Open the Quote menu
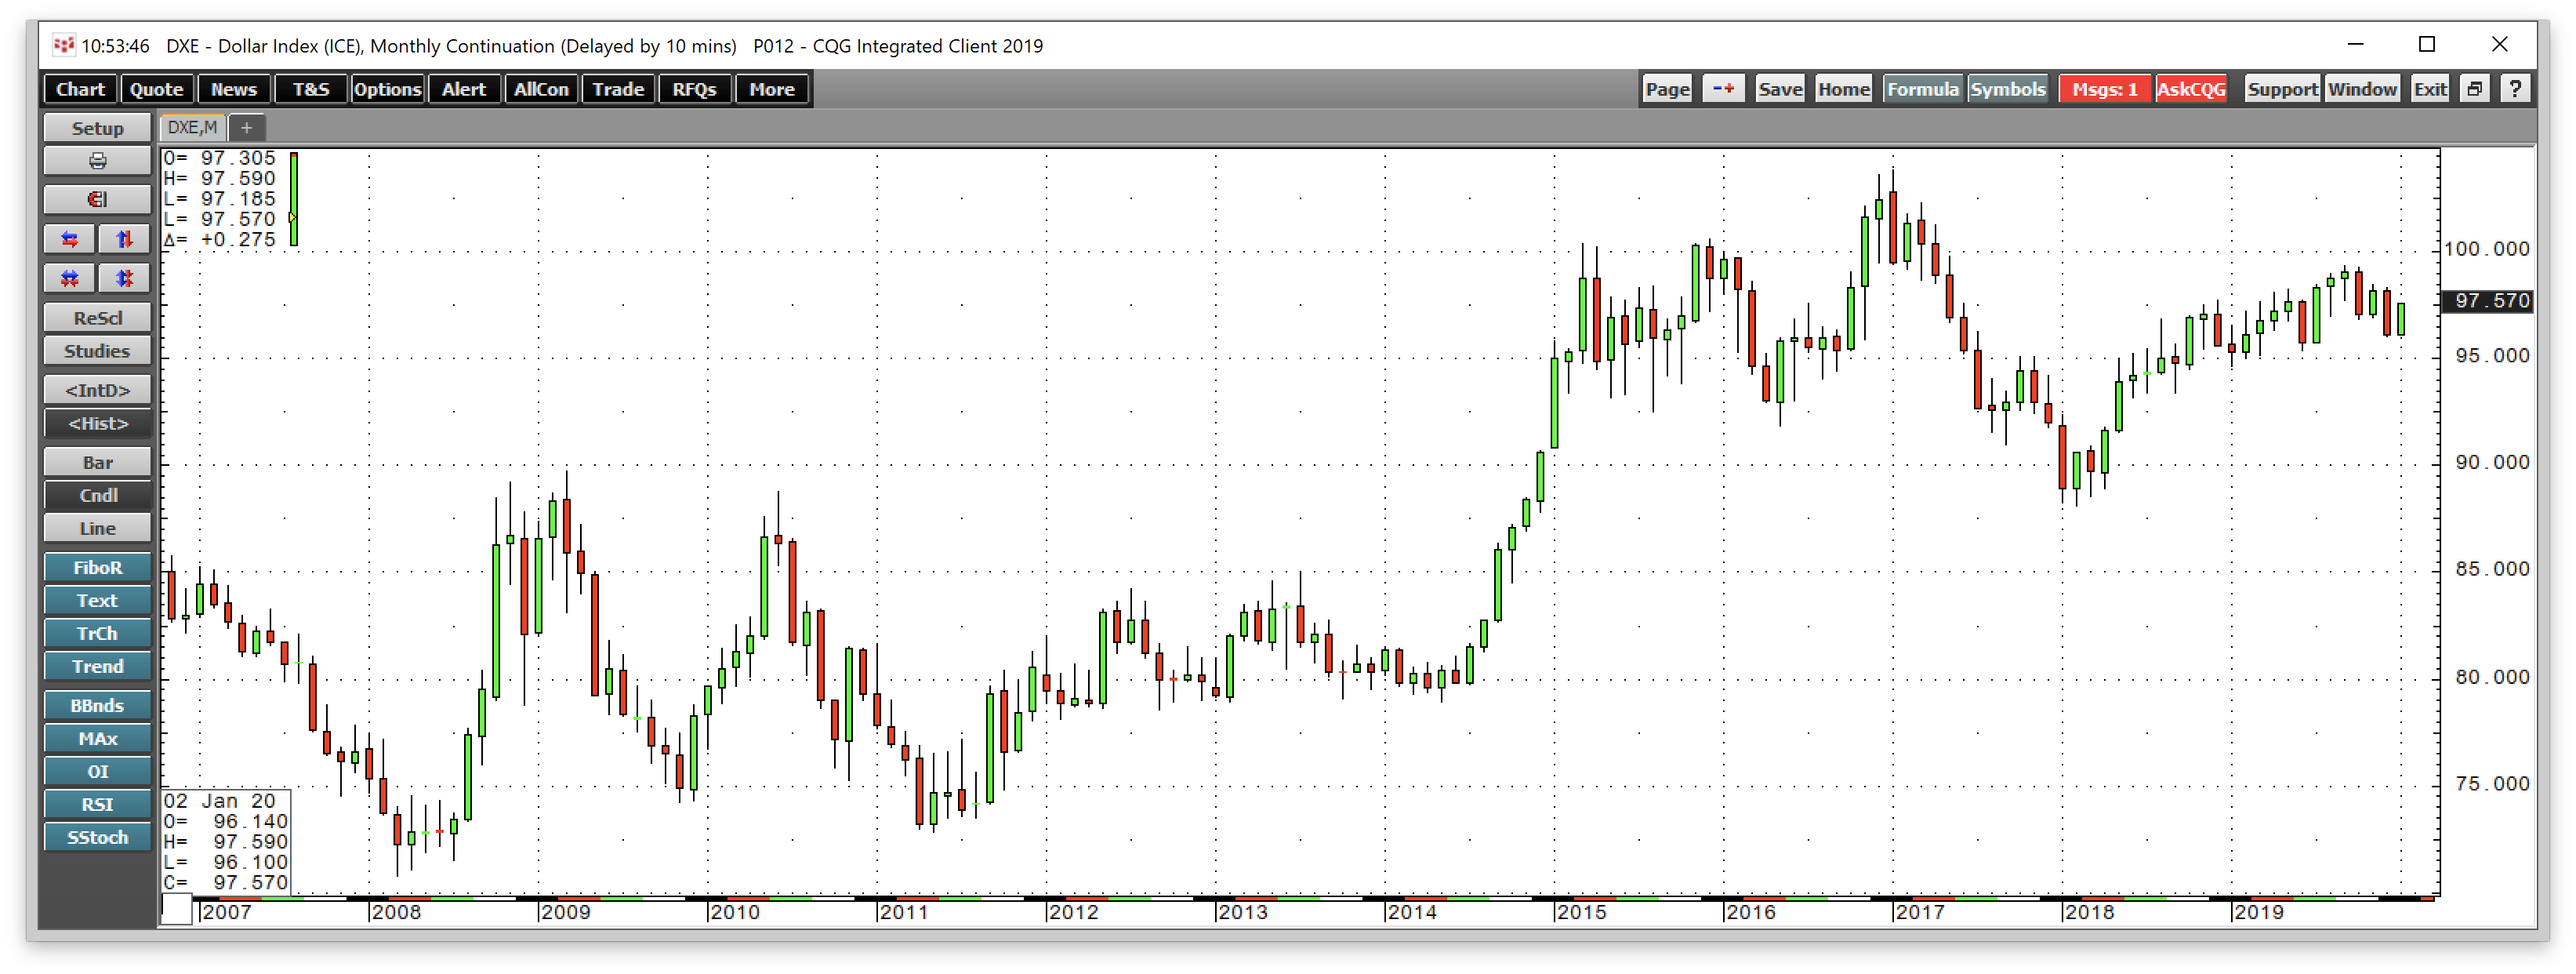The height and width of the screenshot is (974, 2576). tap(157, 89)
